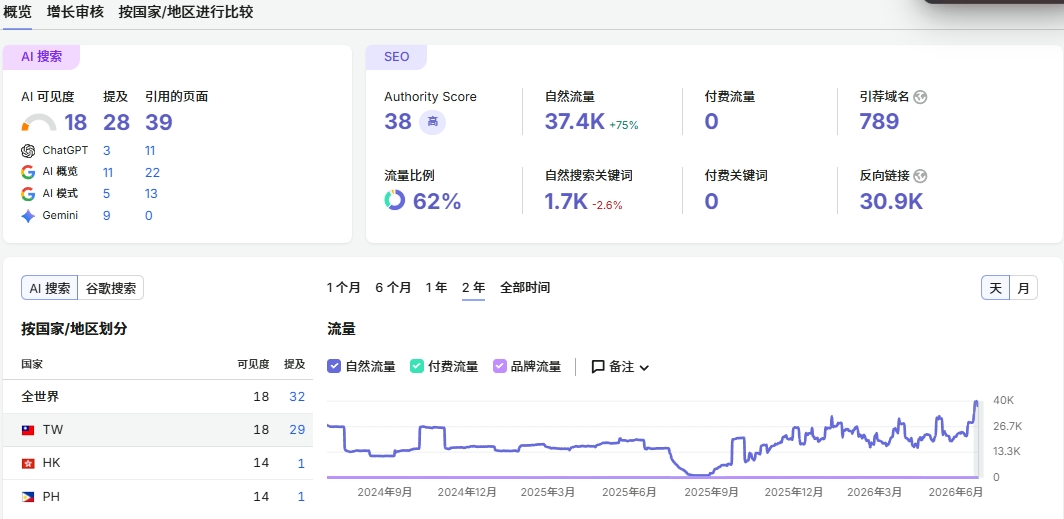Click the 流量比例 donut chart icon
The height and width of the screenshot is (519, 1064).
(x=394, y=200)
